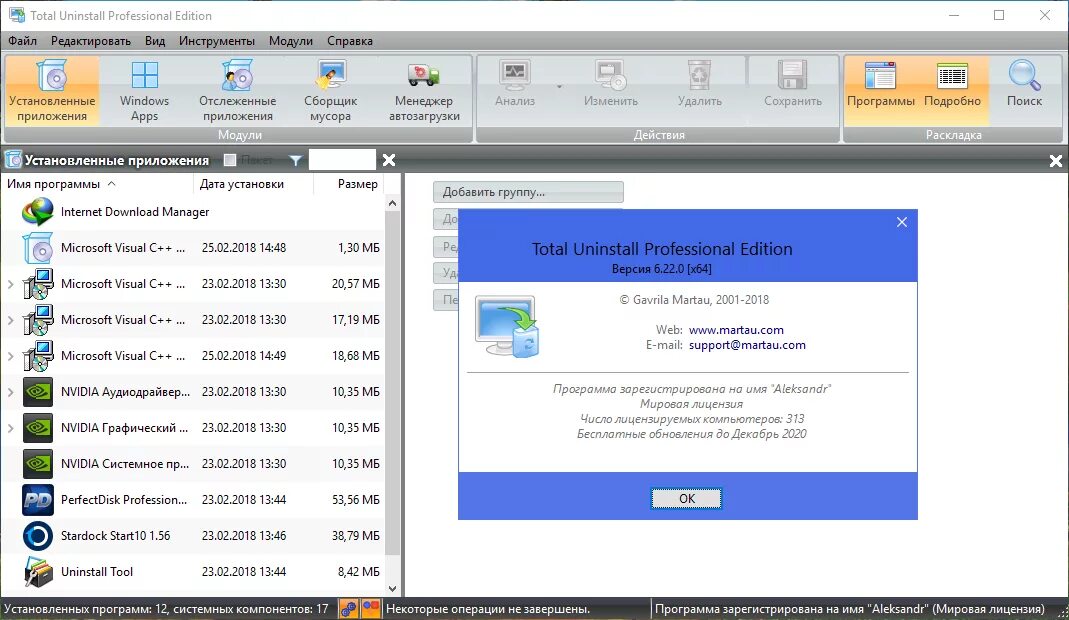Select the PerfectDisk Professional icon
The image size is (1069, 620).
tap(37, 500)
